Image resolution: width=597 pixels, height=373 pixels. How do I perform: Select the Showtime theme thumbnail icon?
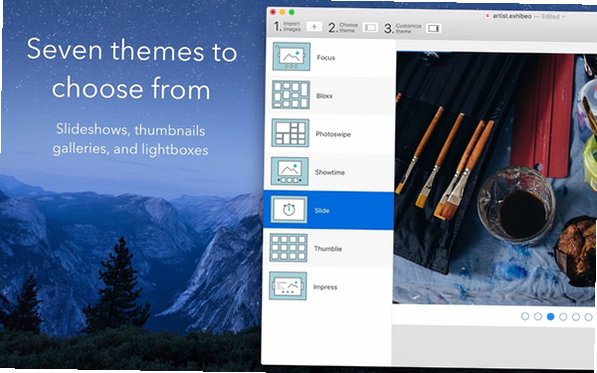[x=289, y=171]
